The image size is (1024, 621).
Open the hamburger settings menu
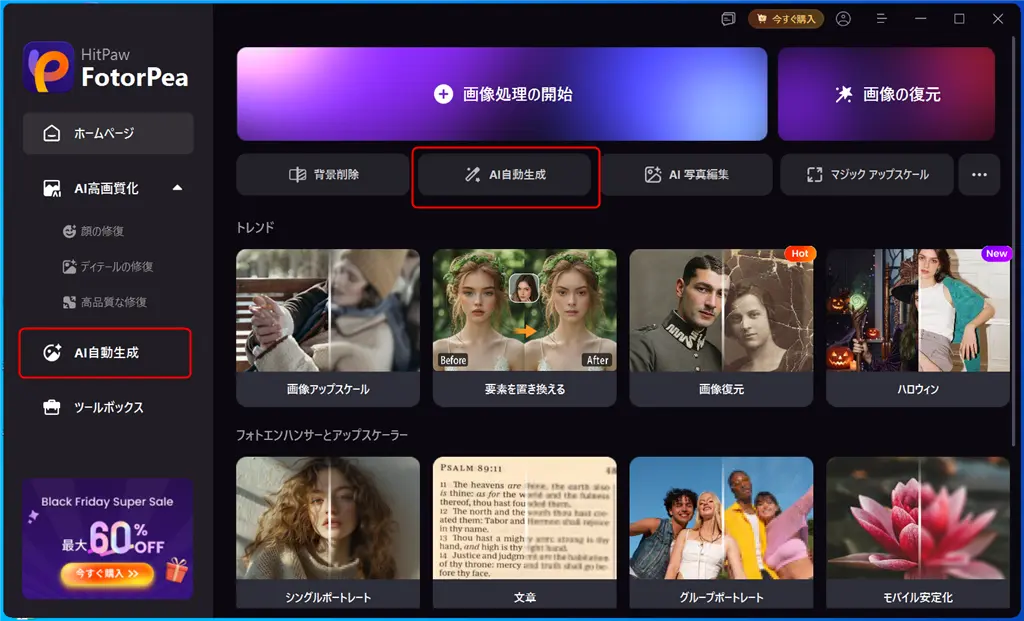coord(881,18)
